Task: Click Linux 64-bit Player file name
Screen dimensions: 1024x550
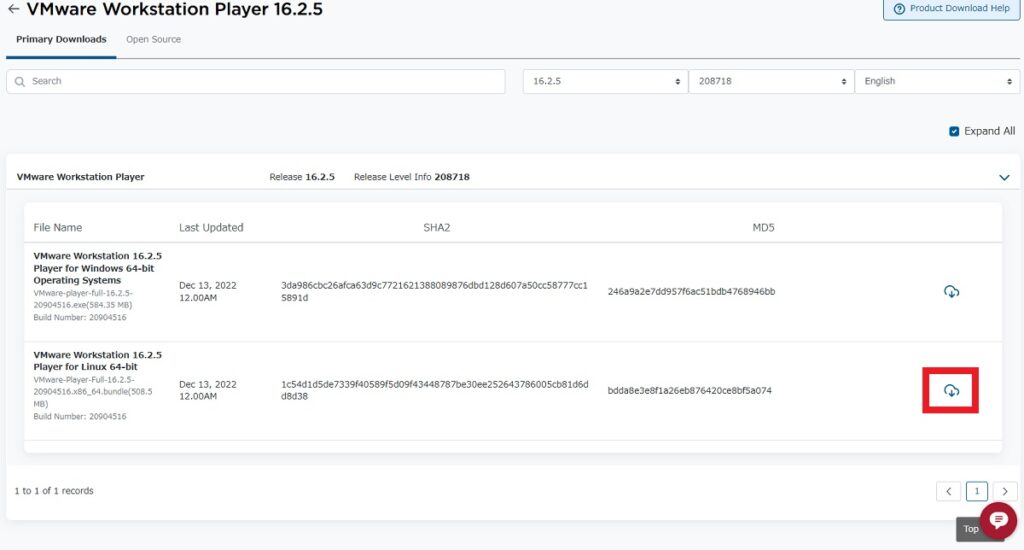Action: (x=97, y=361)
